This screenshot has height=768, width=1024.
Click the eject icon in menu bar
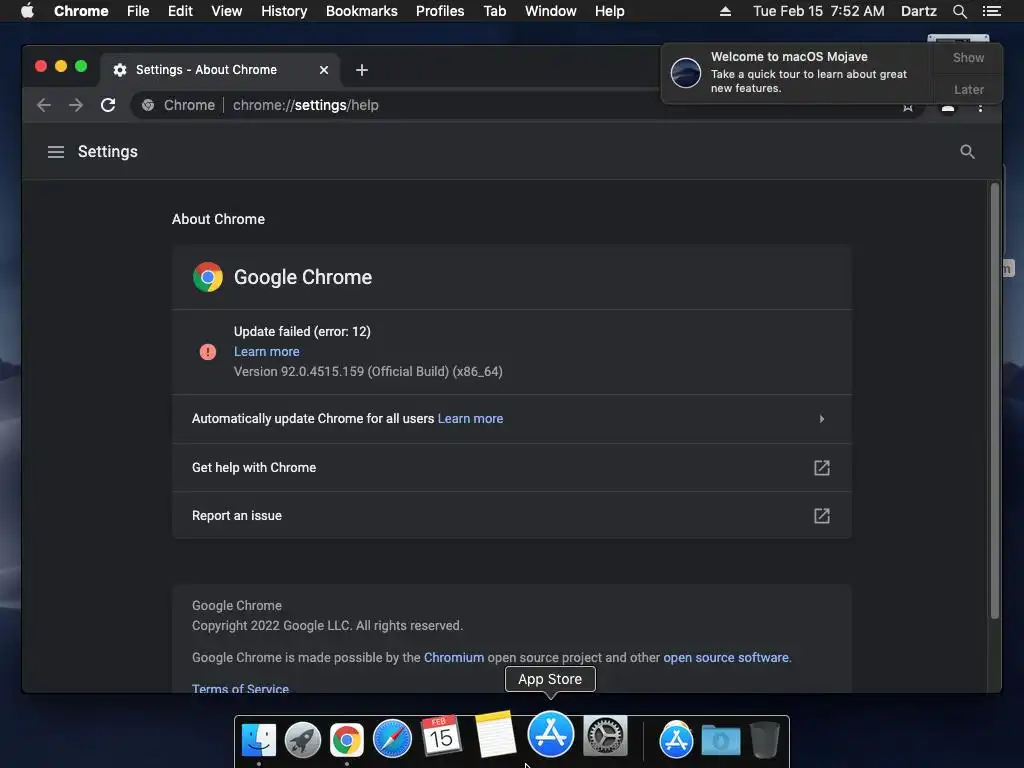pyautogui.click(x=726, y=11)
